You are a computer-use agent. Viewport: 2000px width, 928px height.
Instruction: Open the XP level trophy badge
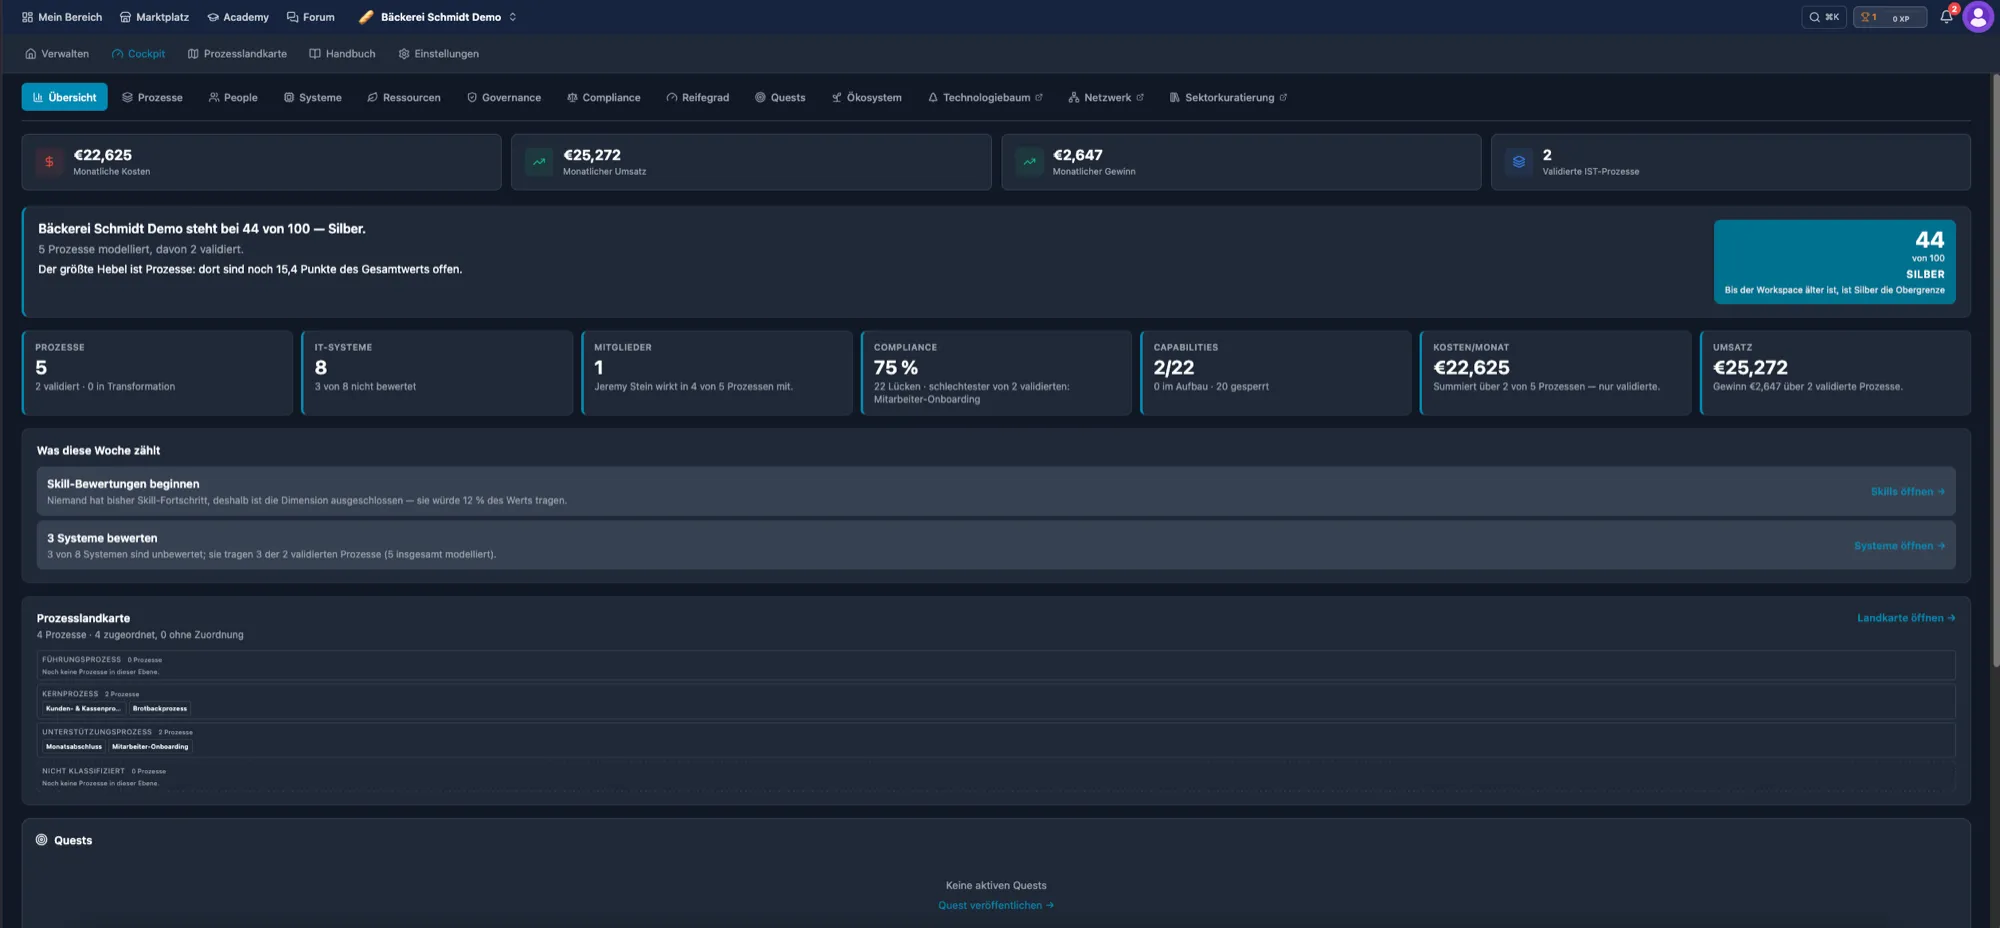click(x=1889, y=17)
